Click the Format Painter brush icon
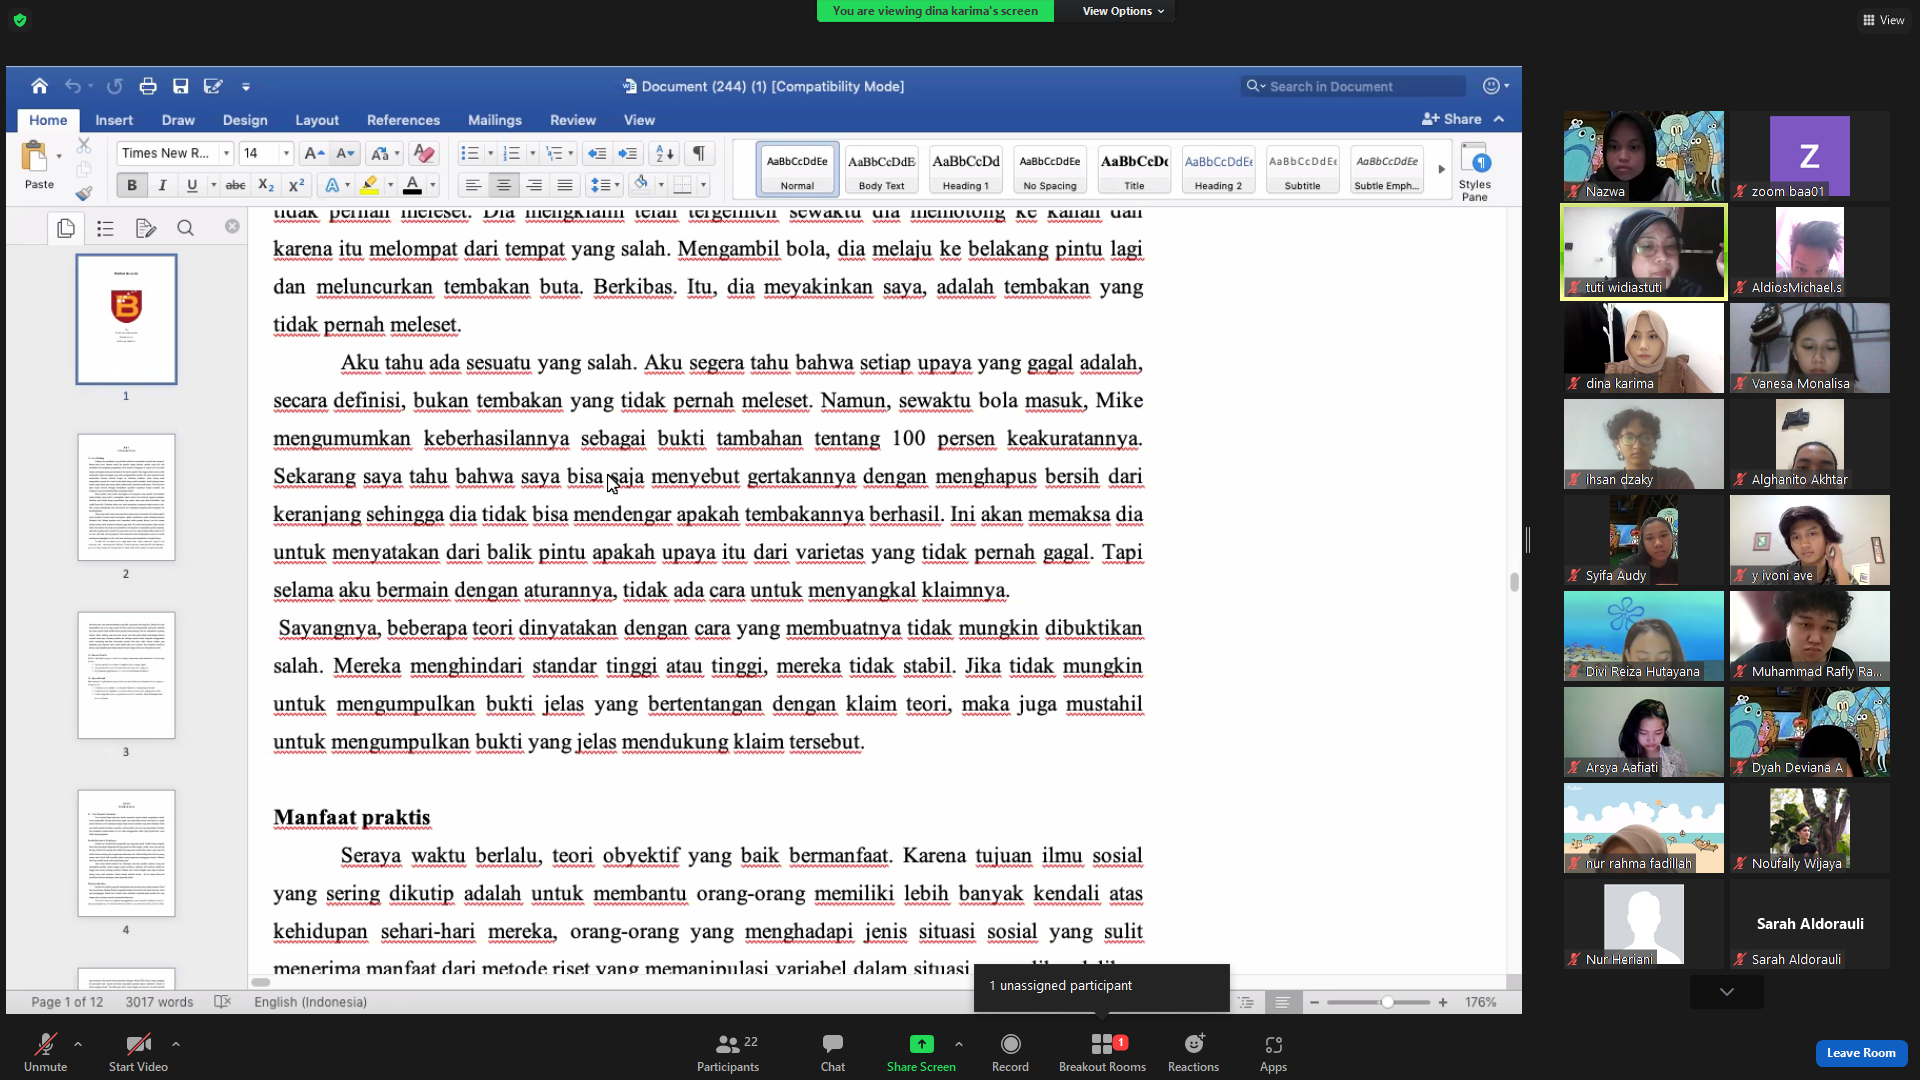 (x=84, y=193)
